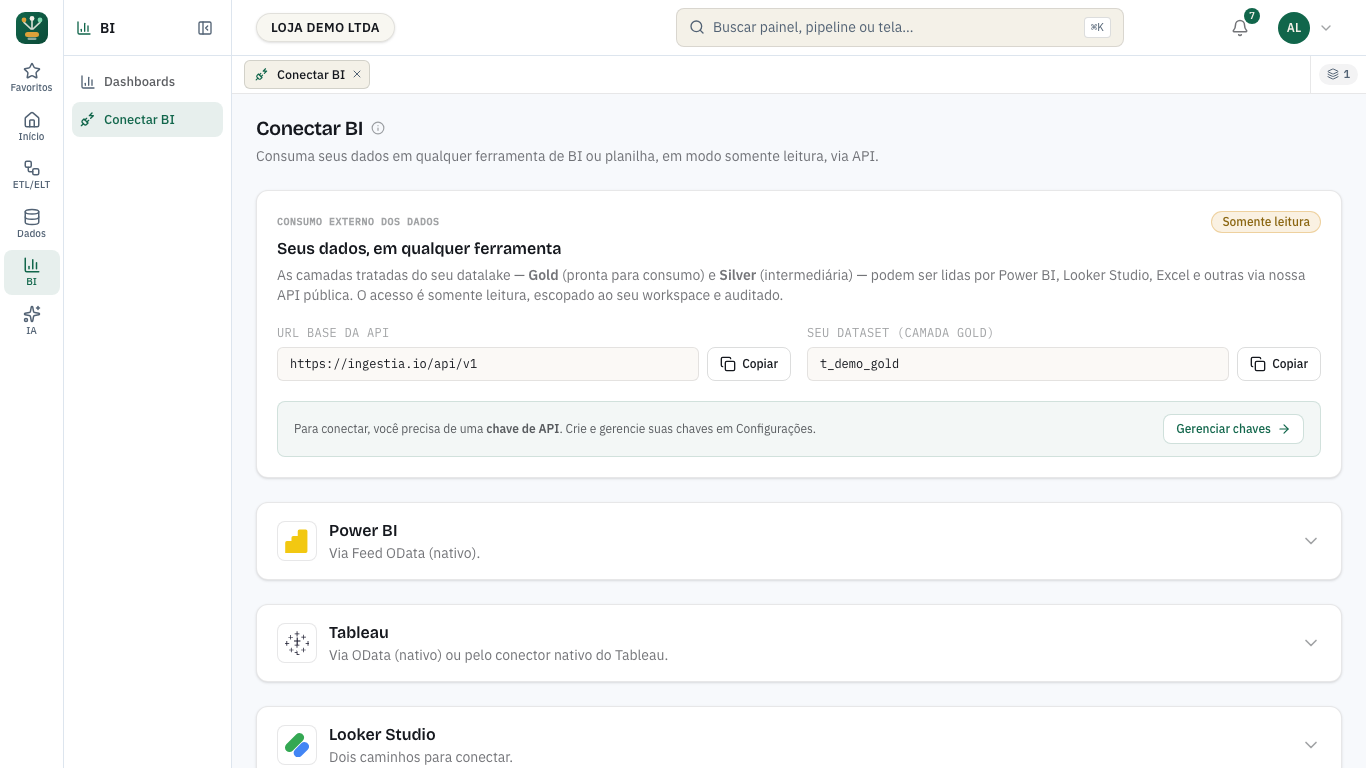Click the "CONSUMO EXTERNO DOS DADOS" label
This screenshot has width=1366, height=768.
pos(358,222)
